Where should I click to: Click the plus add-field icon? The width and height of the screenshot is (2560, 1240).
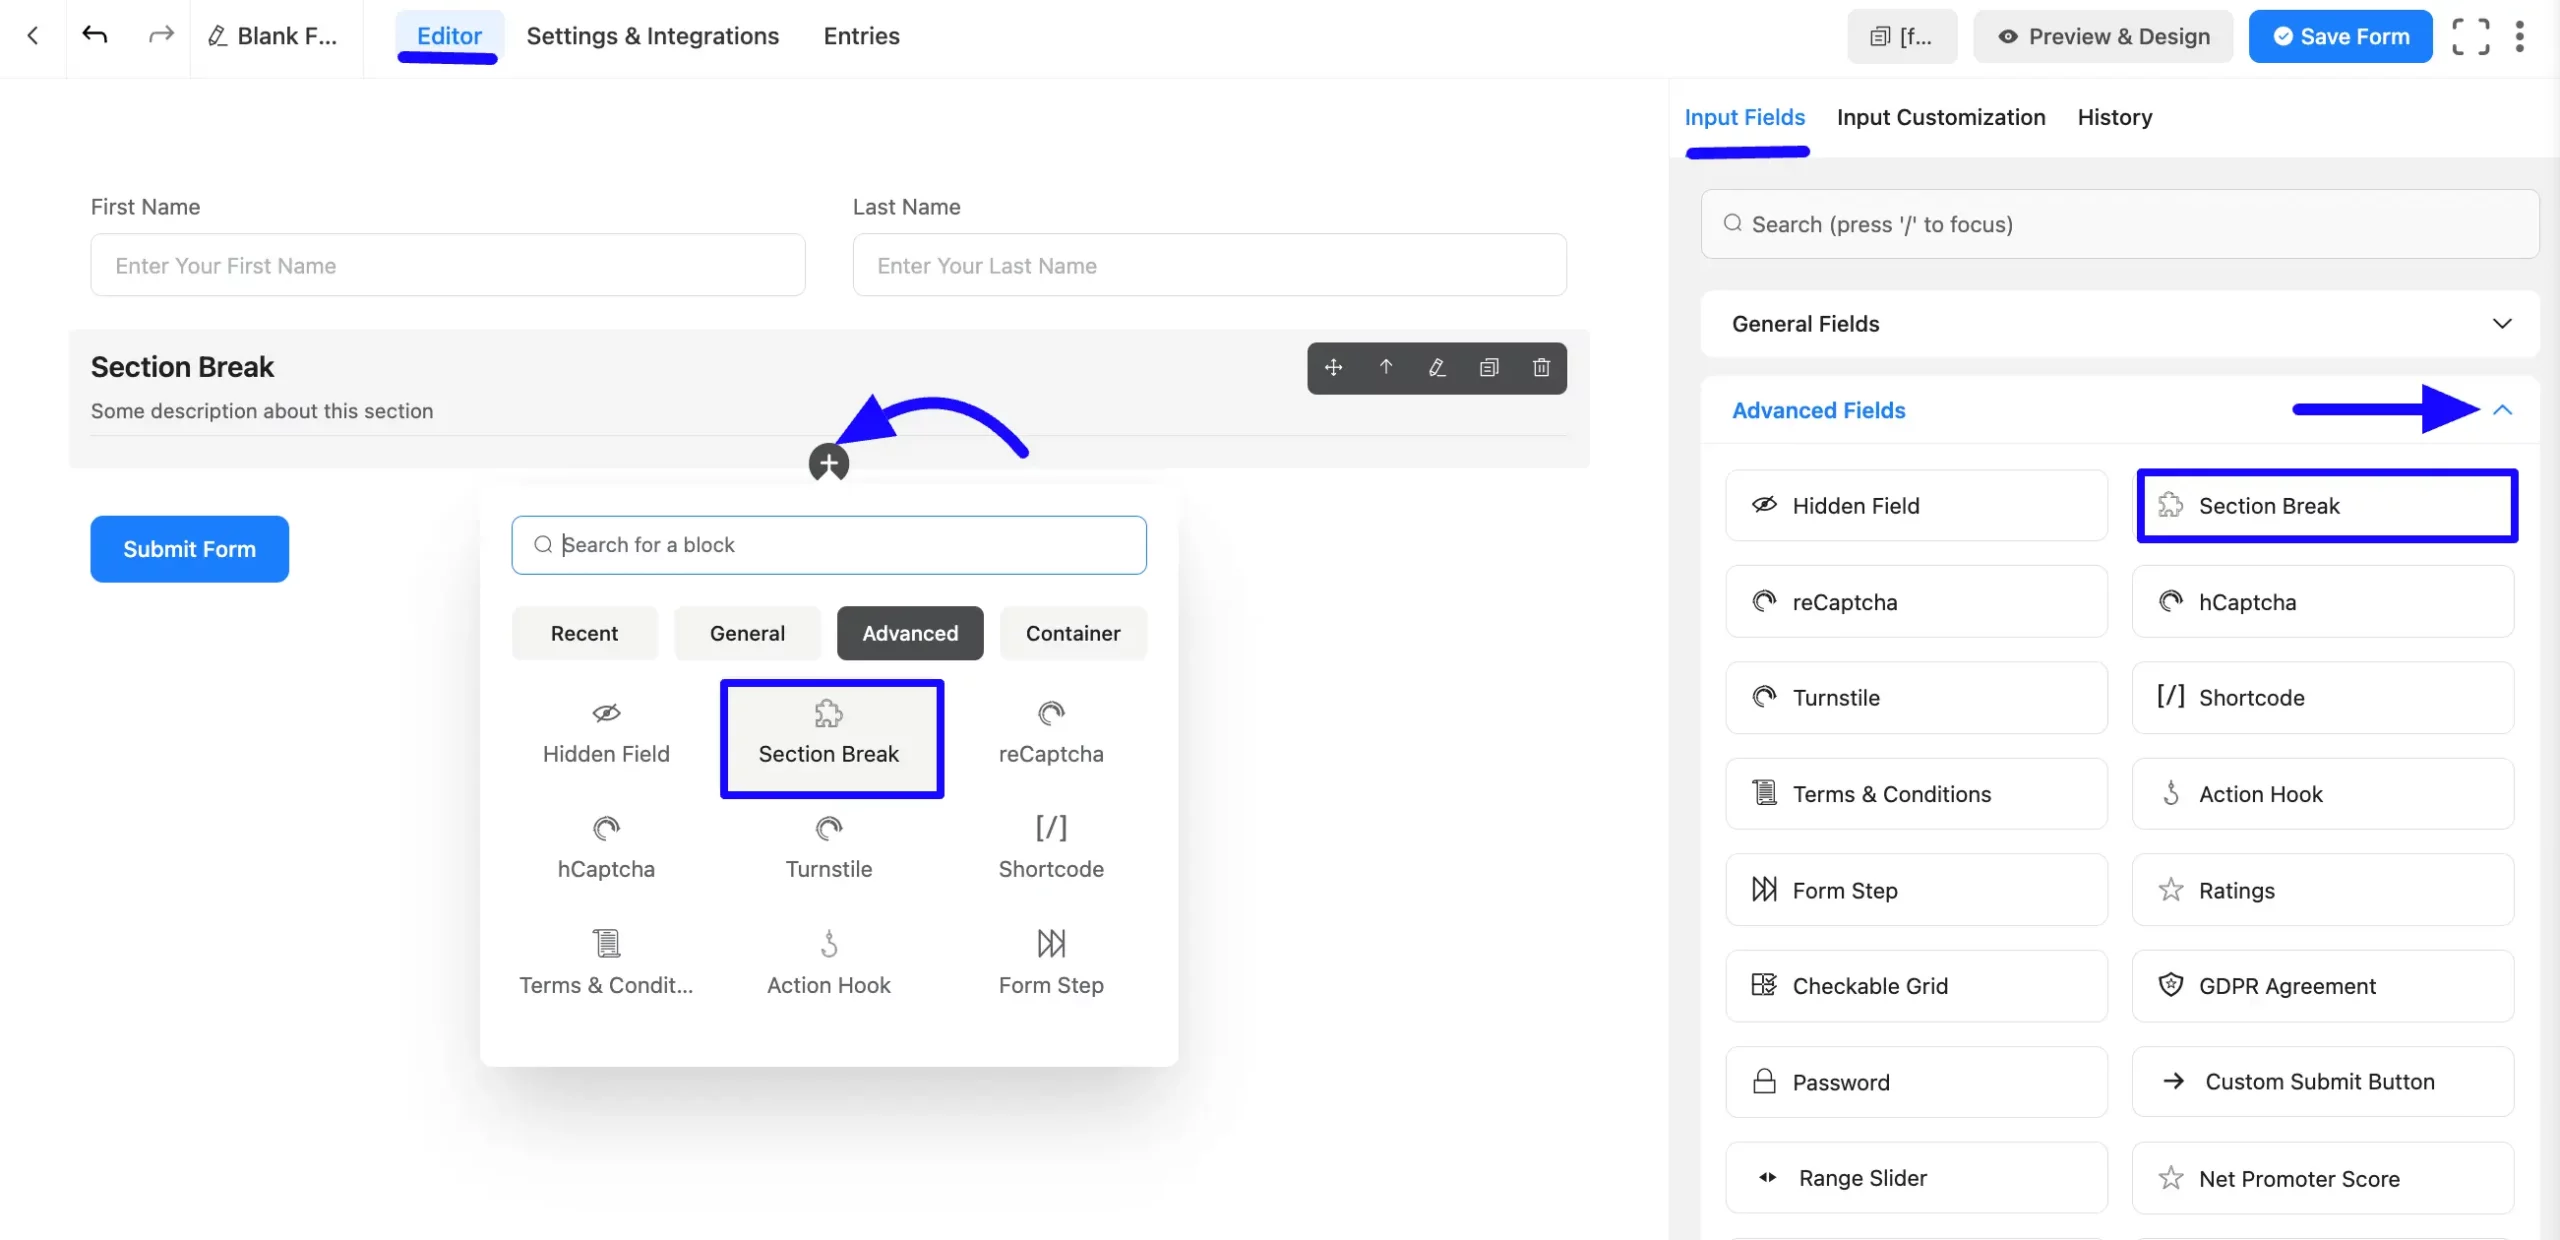828,464
